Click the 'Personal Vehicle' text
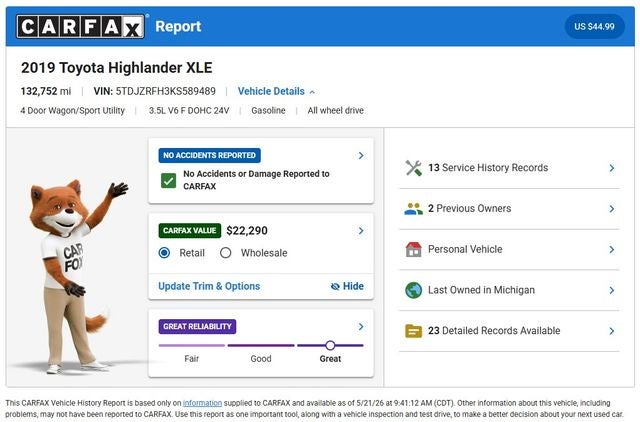 pyautogui.click(x=465, y=249)
